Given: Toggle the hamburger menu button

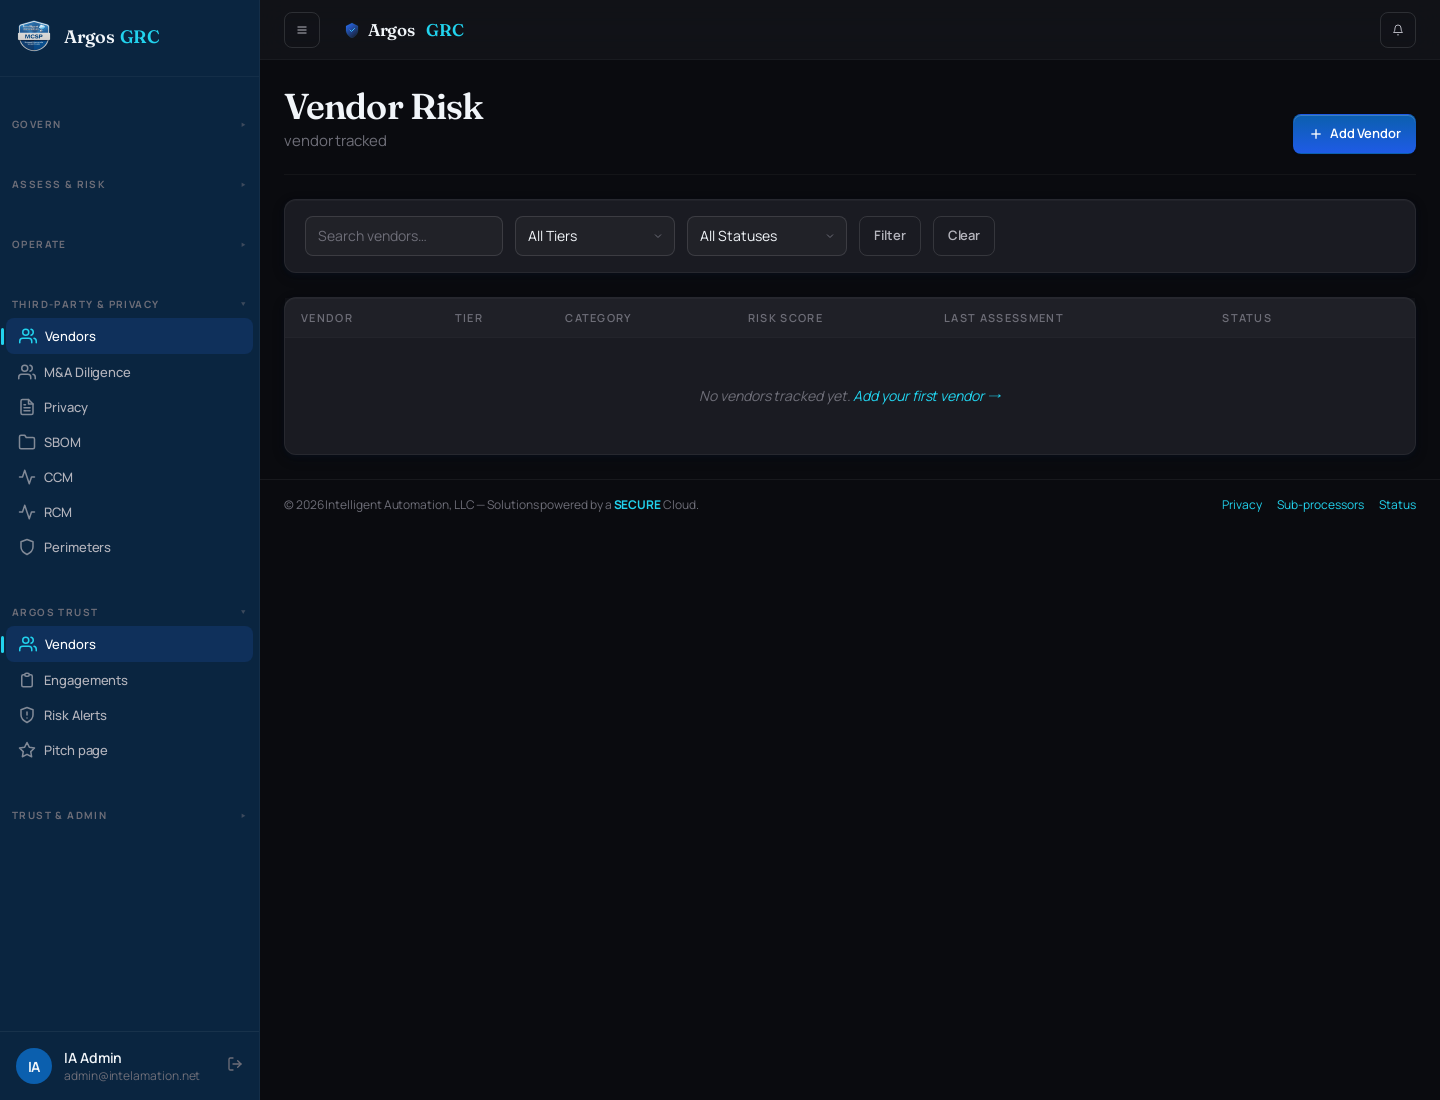Looking at the screenshot, I should (x=302, y=30).
